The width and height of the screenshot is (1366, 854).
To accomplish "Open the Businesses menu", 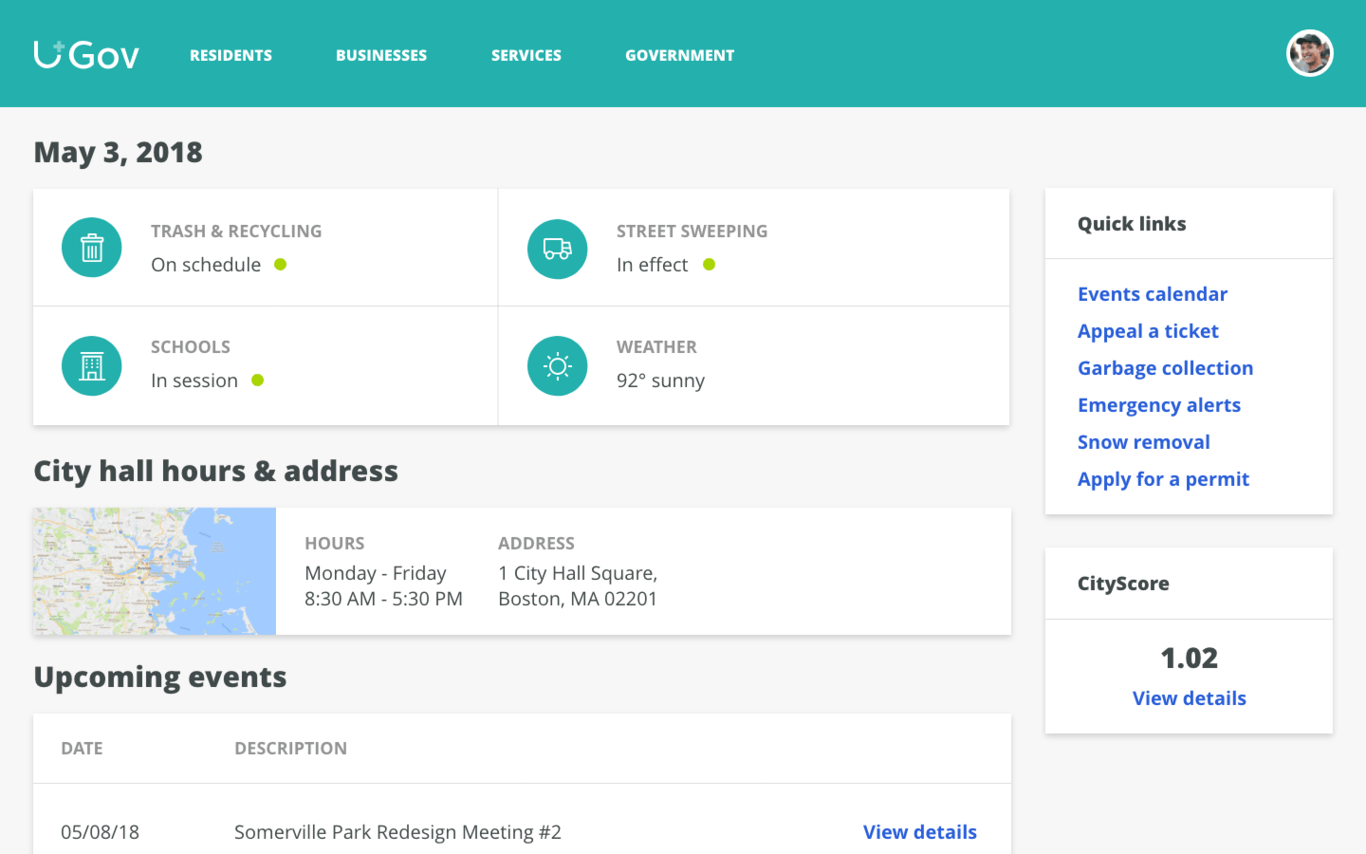I will point(381,56).
